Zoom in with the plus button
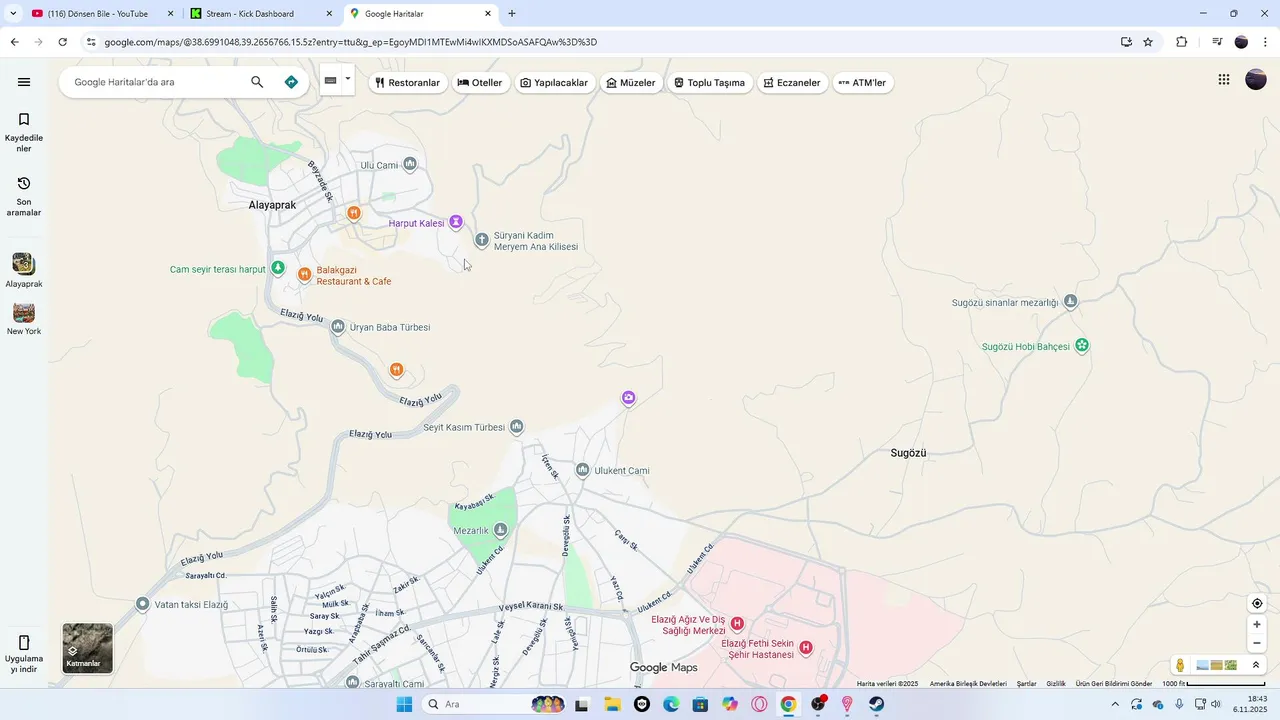This screenshot has height=720, width=1280. coord(1257,624)
